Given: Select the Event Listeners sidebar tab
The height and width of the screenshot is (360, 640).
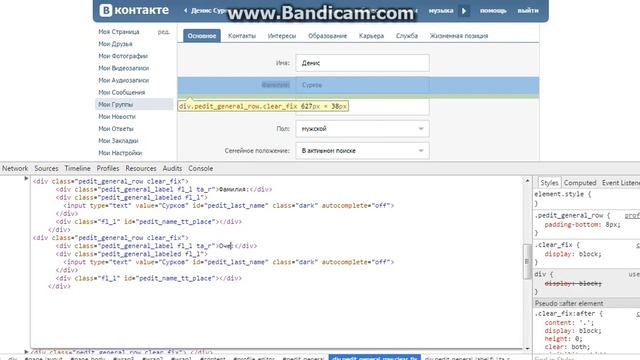Looking at the screenshot, I should coord(620,183).
